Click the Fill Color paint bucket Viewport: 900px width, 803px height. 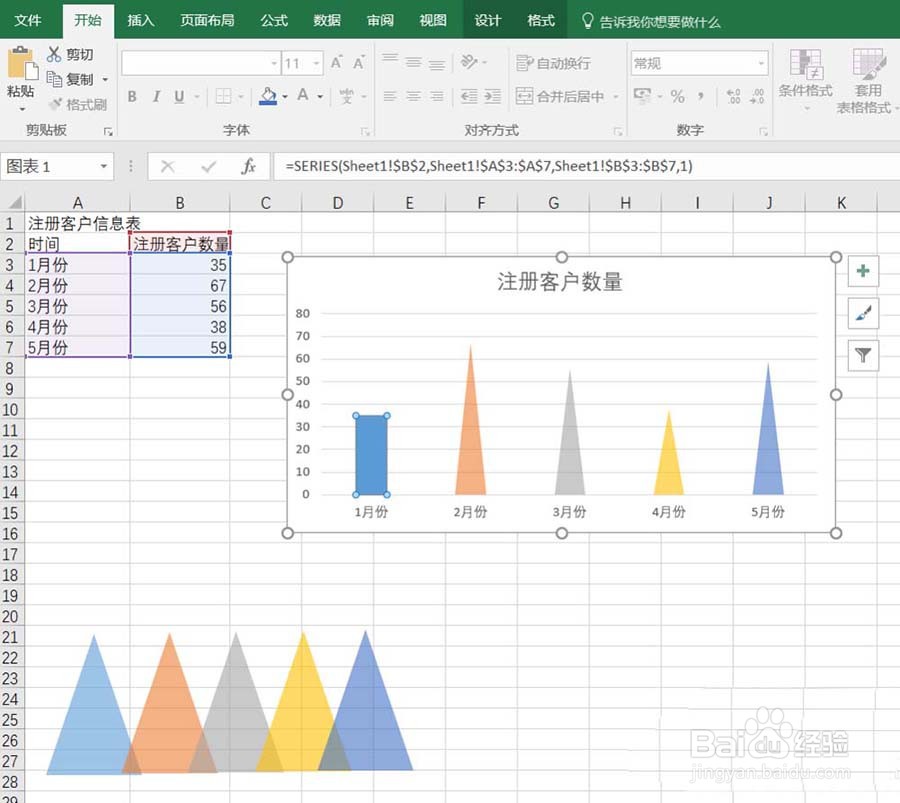click(x=268, y=96)
